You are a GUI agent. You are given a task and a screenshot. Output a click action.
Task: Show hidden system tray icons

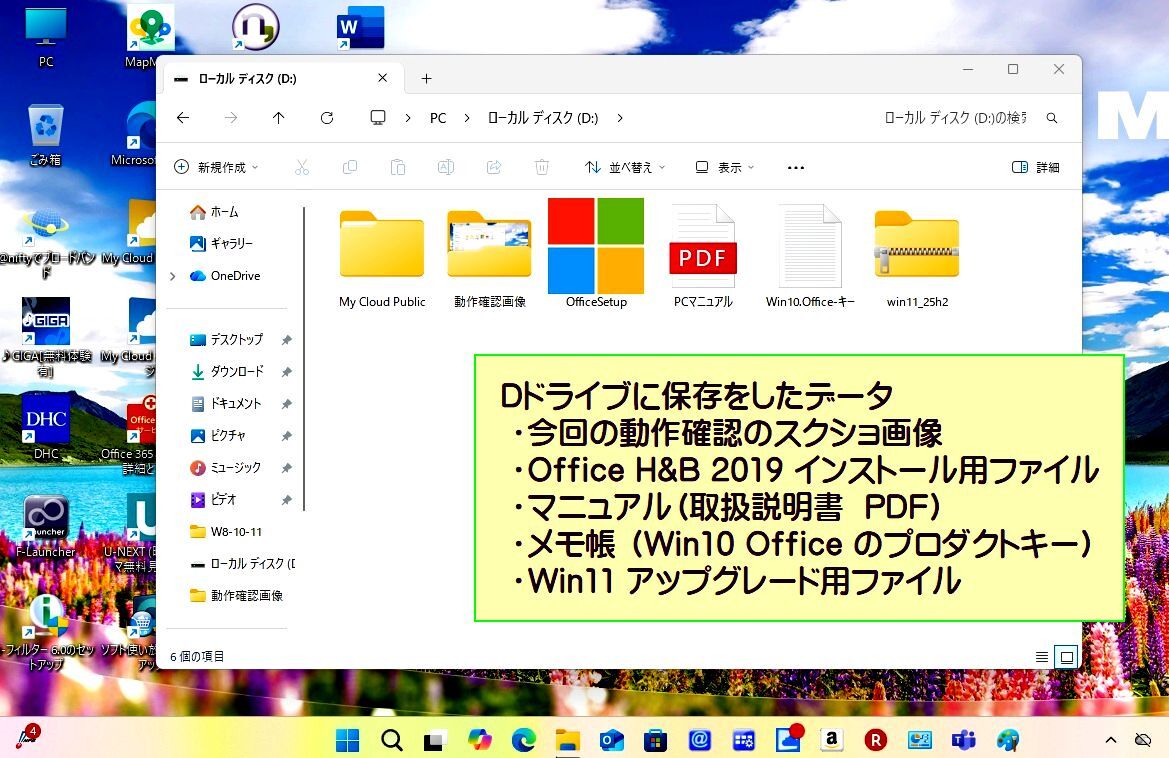(1111, 740)
